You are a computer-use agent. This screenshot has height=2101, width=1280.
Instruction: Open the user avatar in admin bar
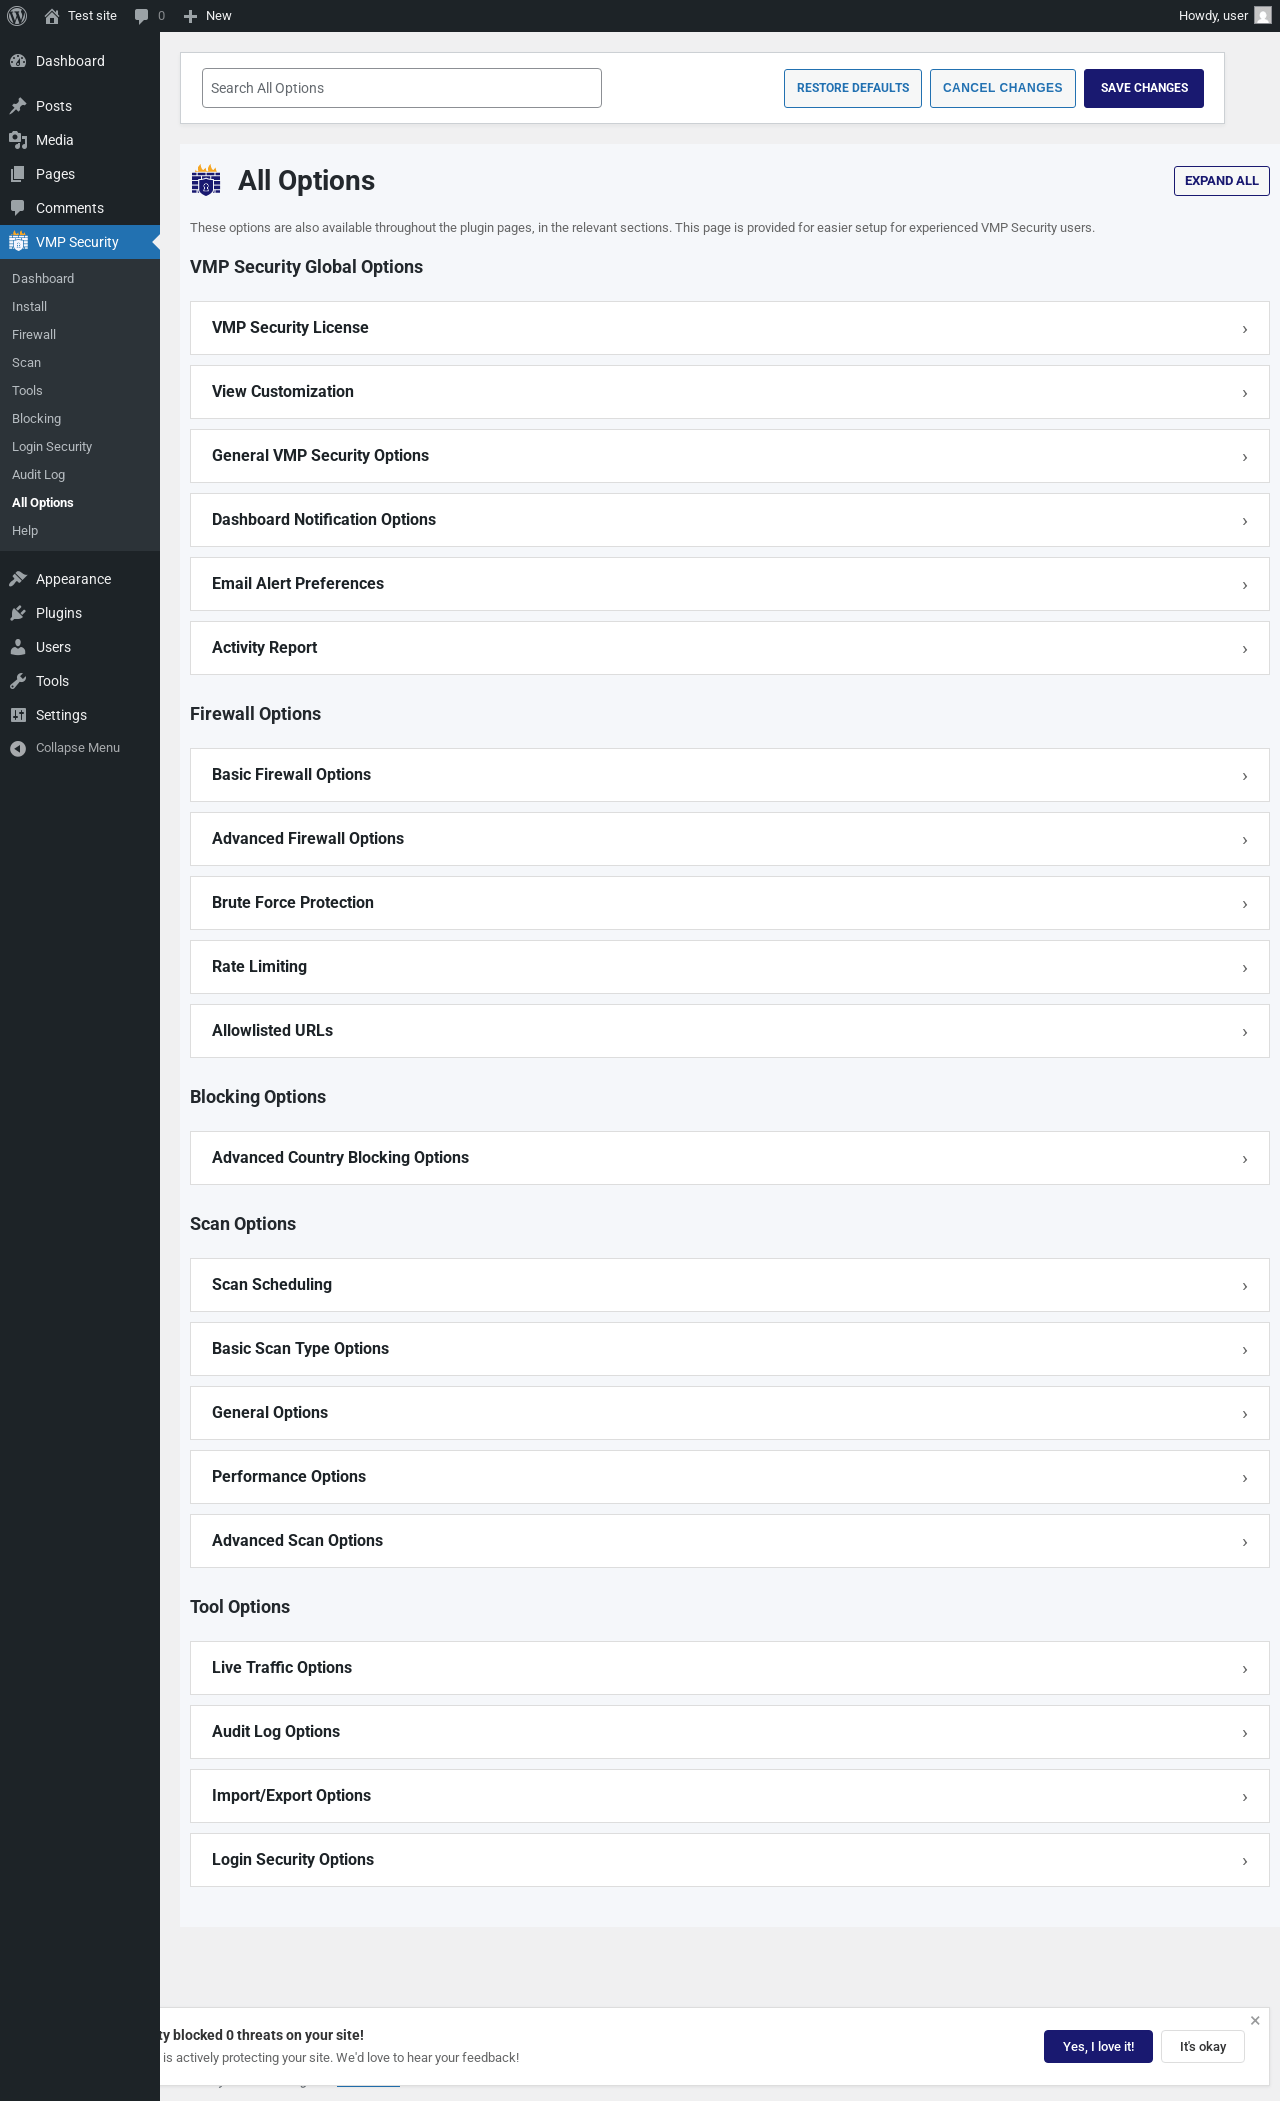[1263, 16]
